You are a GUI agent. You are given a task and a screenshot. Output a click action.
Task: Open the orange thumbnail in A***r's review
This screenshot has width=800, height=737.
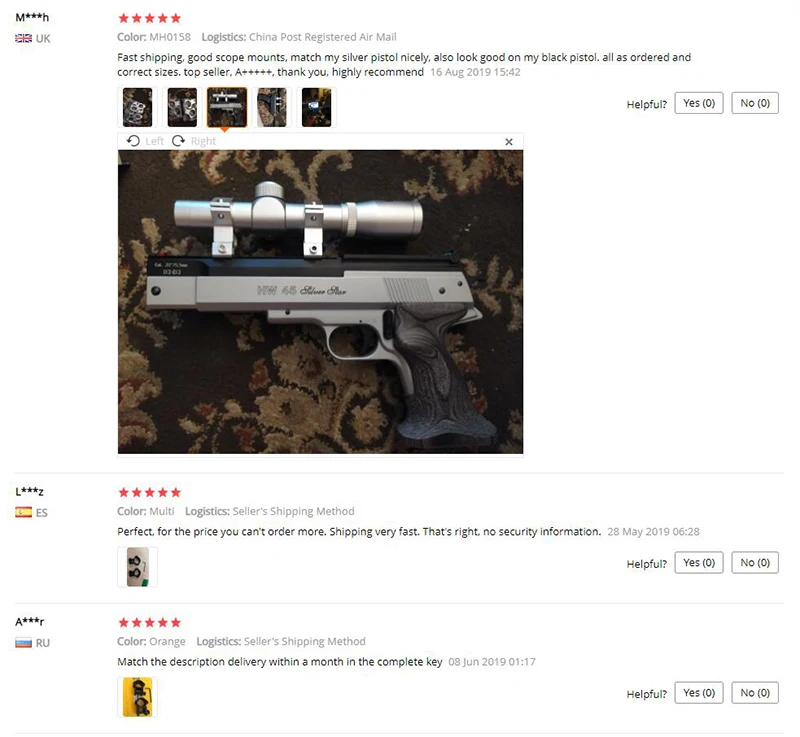tap(137, 697)
